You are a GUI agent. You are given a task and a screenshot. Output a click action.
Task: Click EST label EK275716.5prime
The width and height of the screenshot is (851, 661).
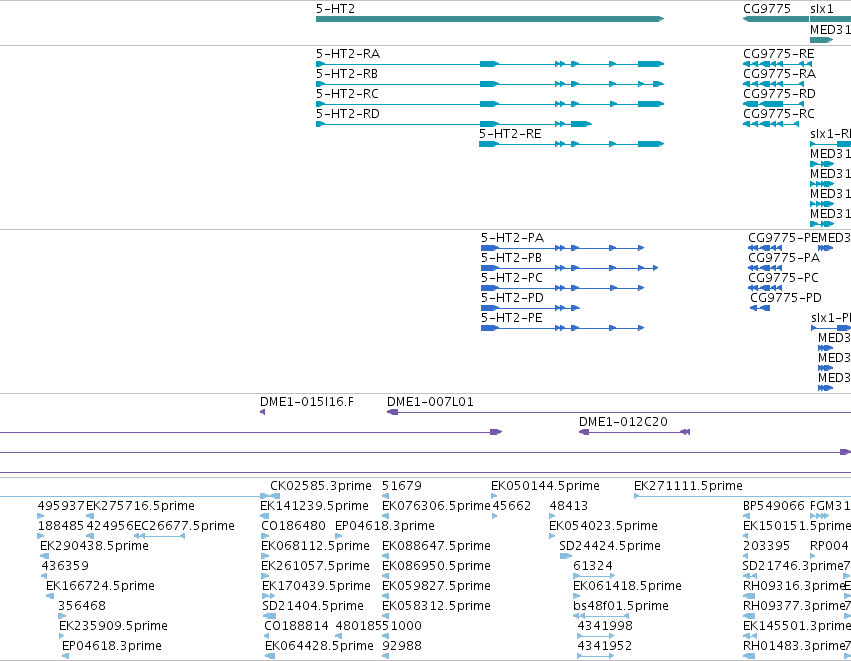[141, 506]
